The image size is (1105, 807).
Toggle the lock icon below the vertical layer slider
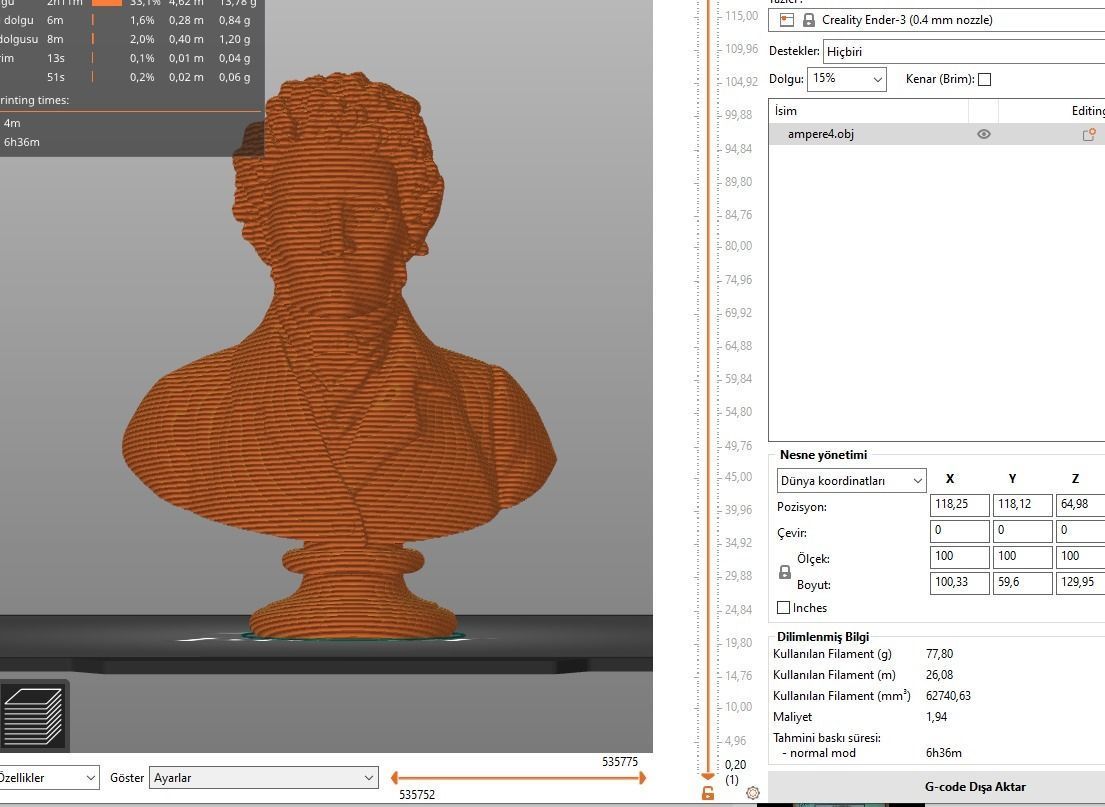pos(708,793)
